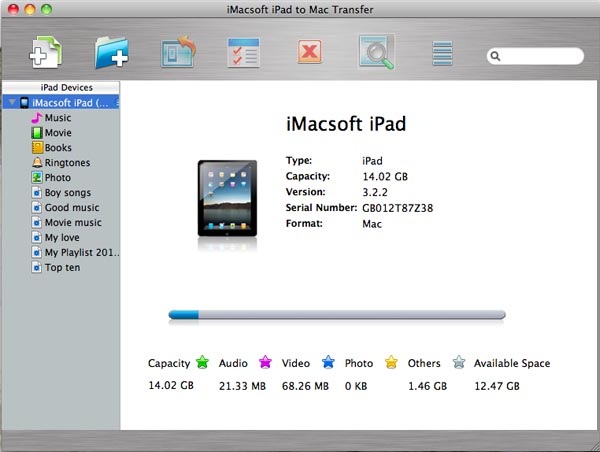Select the Boy songs playlist

tap(68, 193)
